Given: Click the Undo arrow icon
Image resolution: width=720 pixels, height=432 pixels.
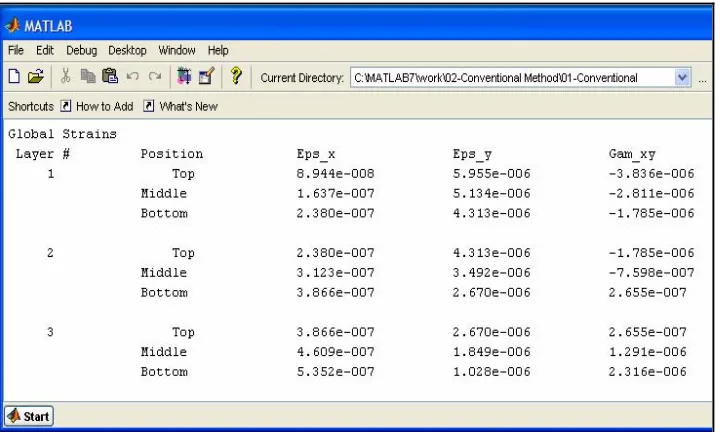Looking at the screenshot, I should click(x=133, y=76).
